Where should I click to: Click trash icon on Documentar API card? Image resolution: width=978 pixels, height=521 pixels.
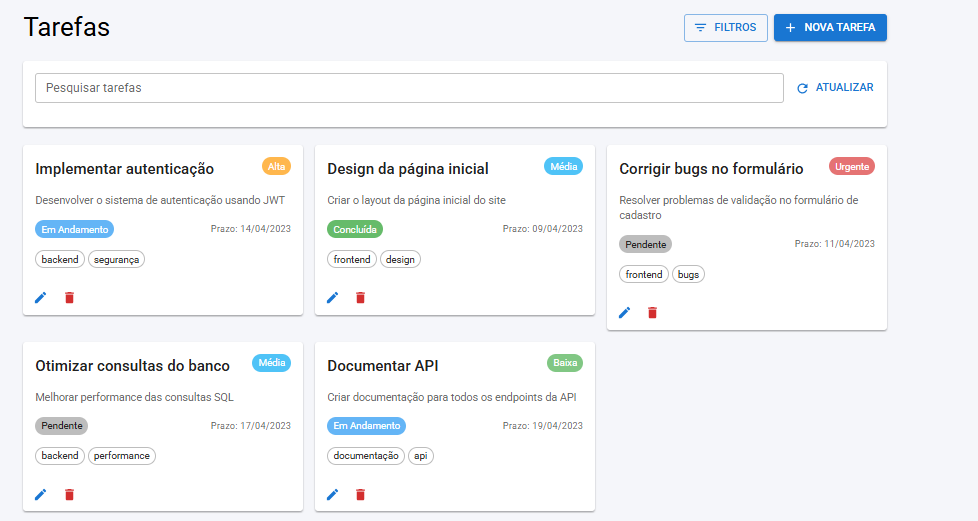tap(361, 494)
